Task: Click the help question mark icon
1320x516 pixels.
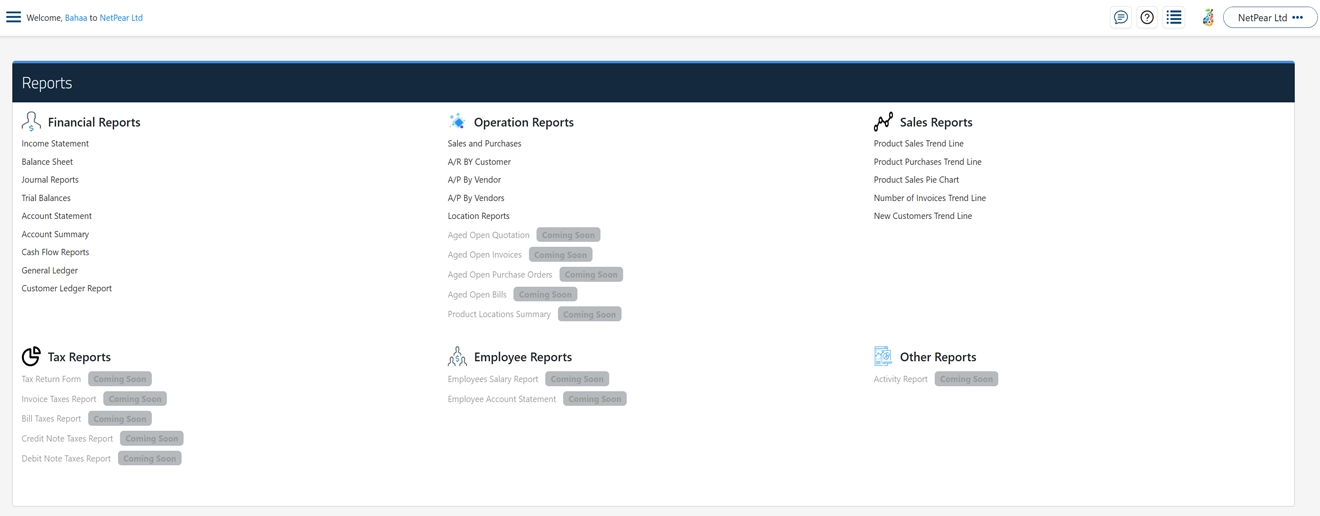Action: click(x=1147, y=17)
